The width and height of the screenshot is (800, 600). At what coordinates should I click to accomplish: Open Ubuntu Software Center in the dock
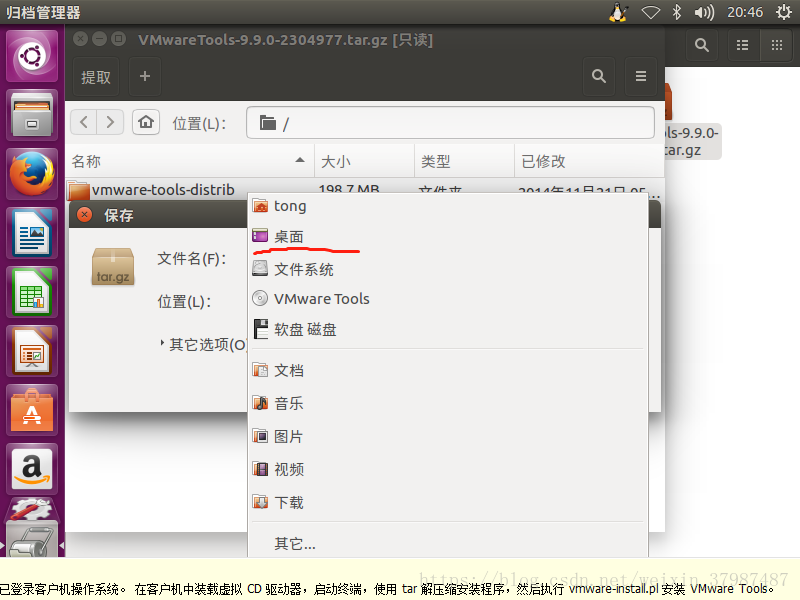(32, 411)
